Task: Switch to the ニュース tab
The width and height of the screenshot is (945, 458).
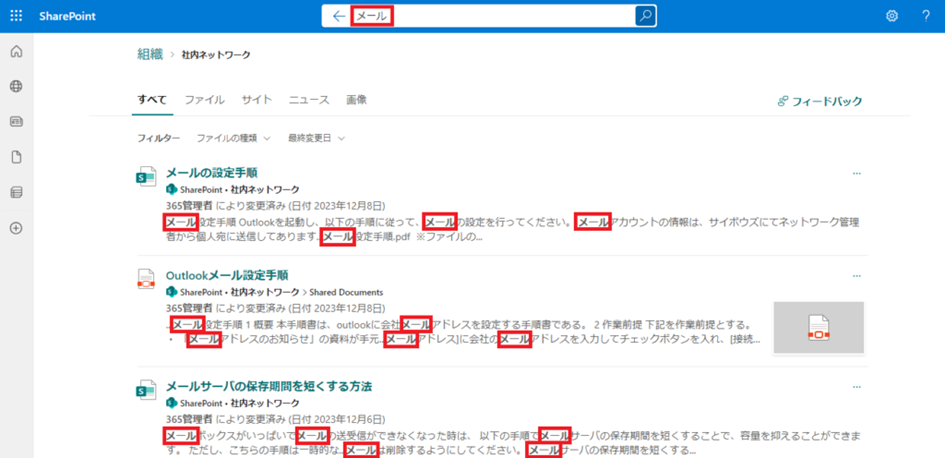Action: coord(309,100)
